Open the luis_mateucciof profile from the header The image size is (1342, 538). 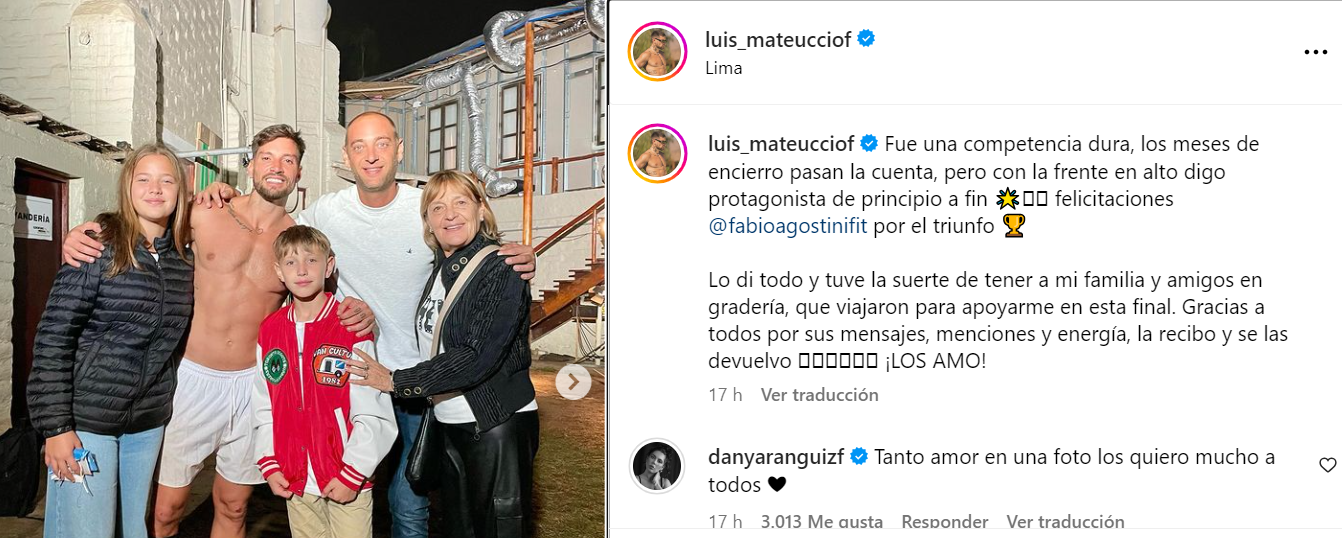(x=779, y=39)
